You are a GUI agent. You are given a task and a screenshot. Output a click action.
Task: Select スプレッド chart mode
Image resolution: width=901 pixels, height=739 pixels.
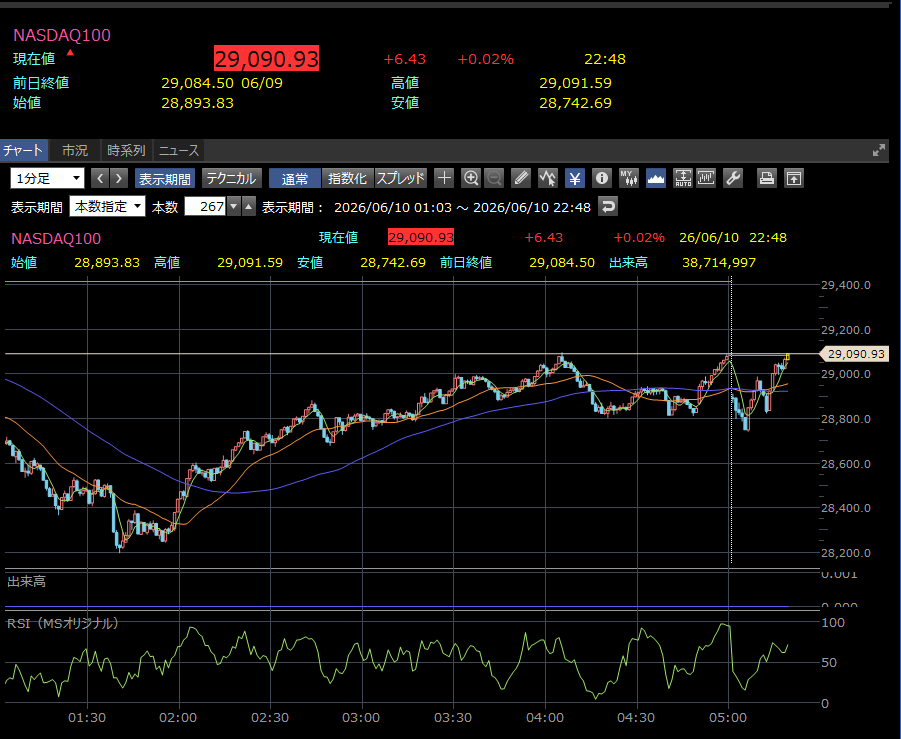[401, 178]
